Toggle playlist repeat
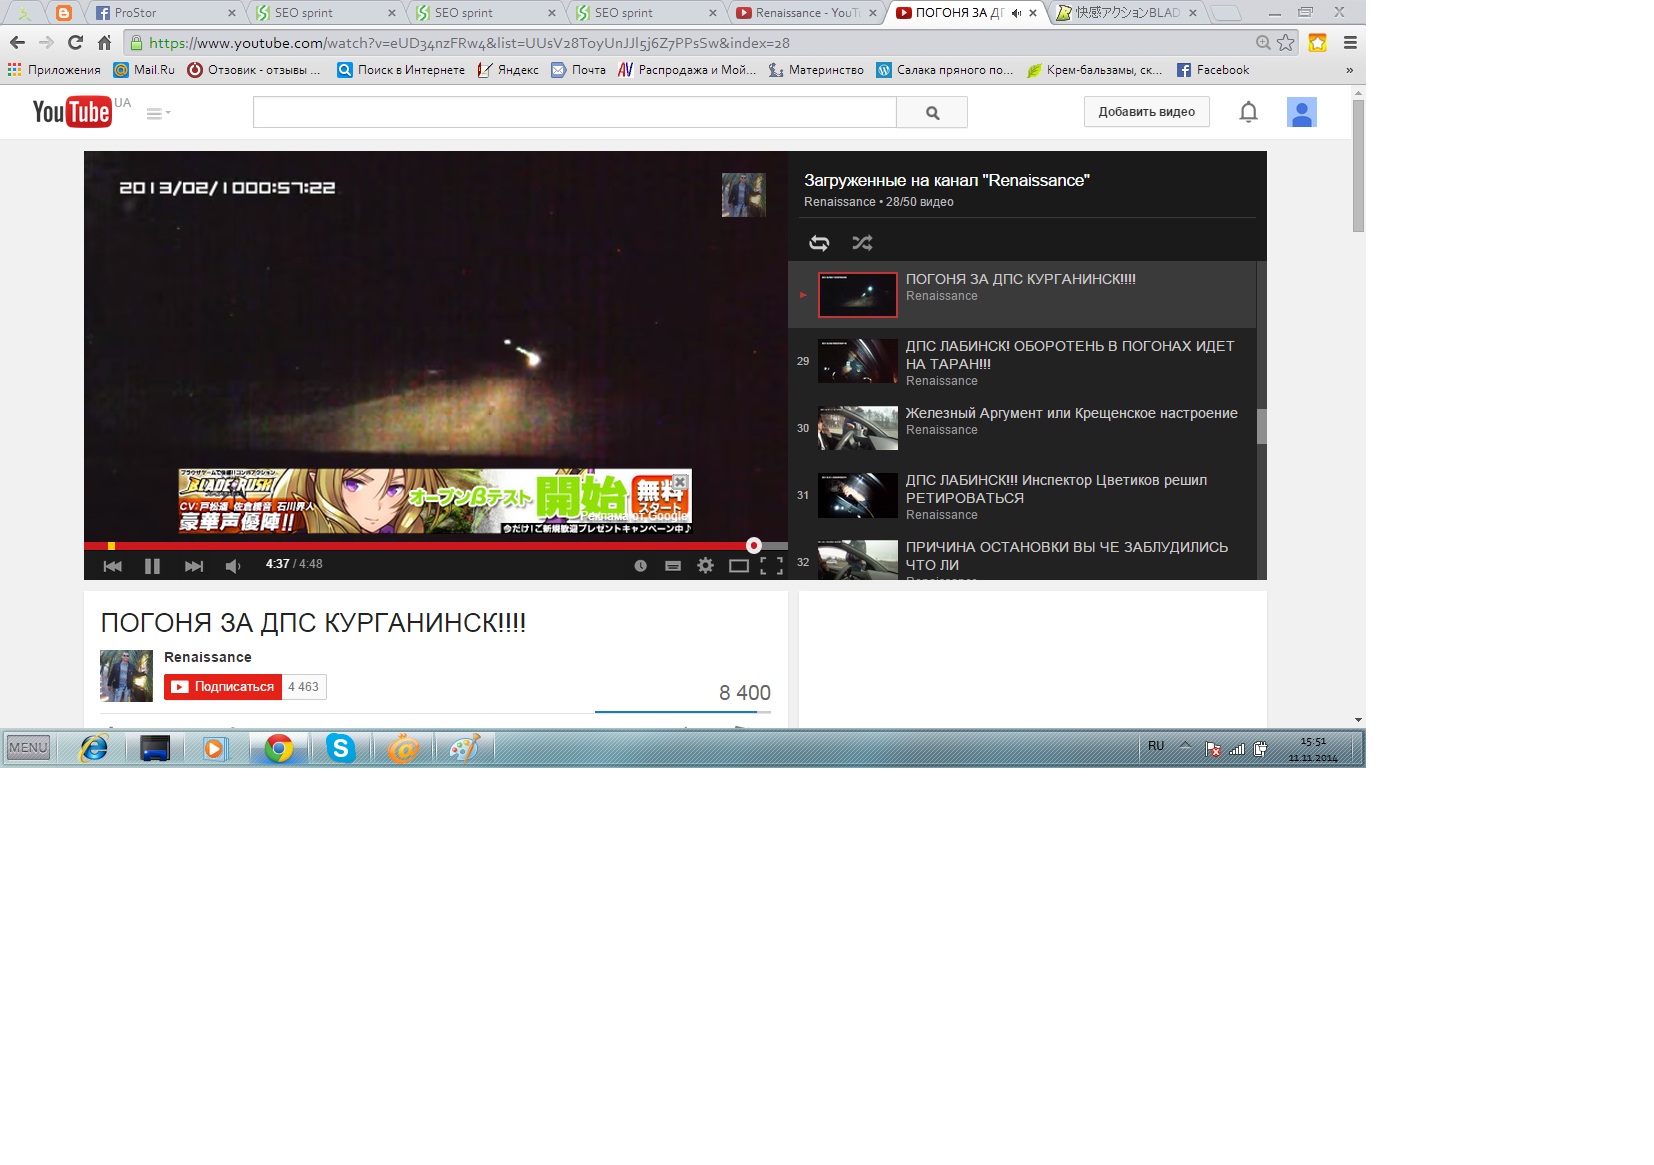This screenshot has width=1654, height=1165. coord(819,243)
